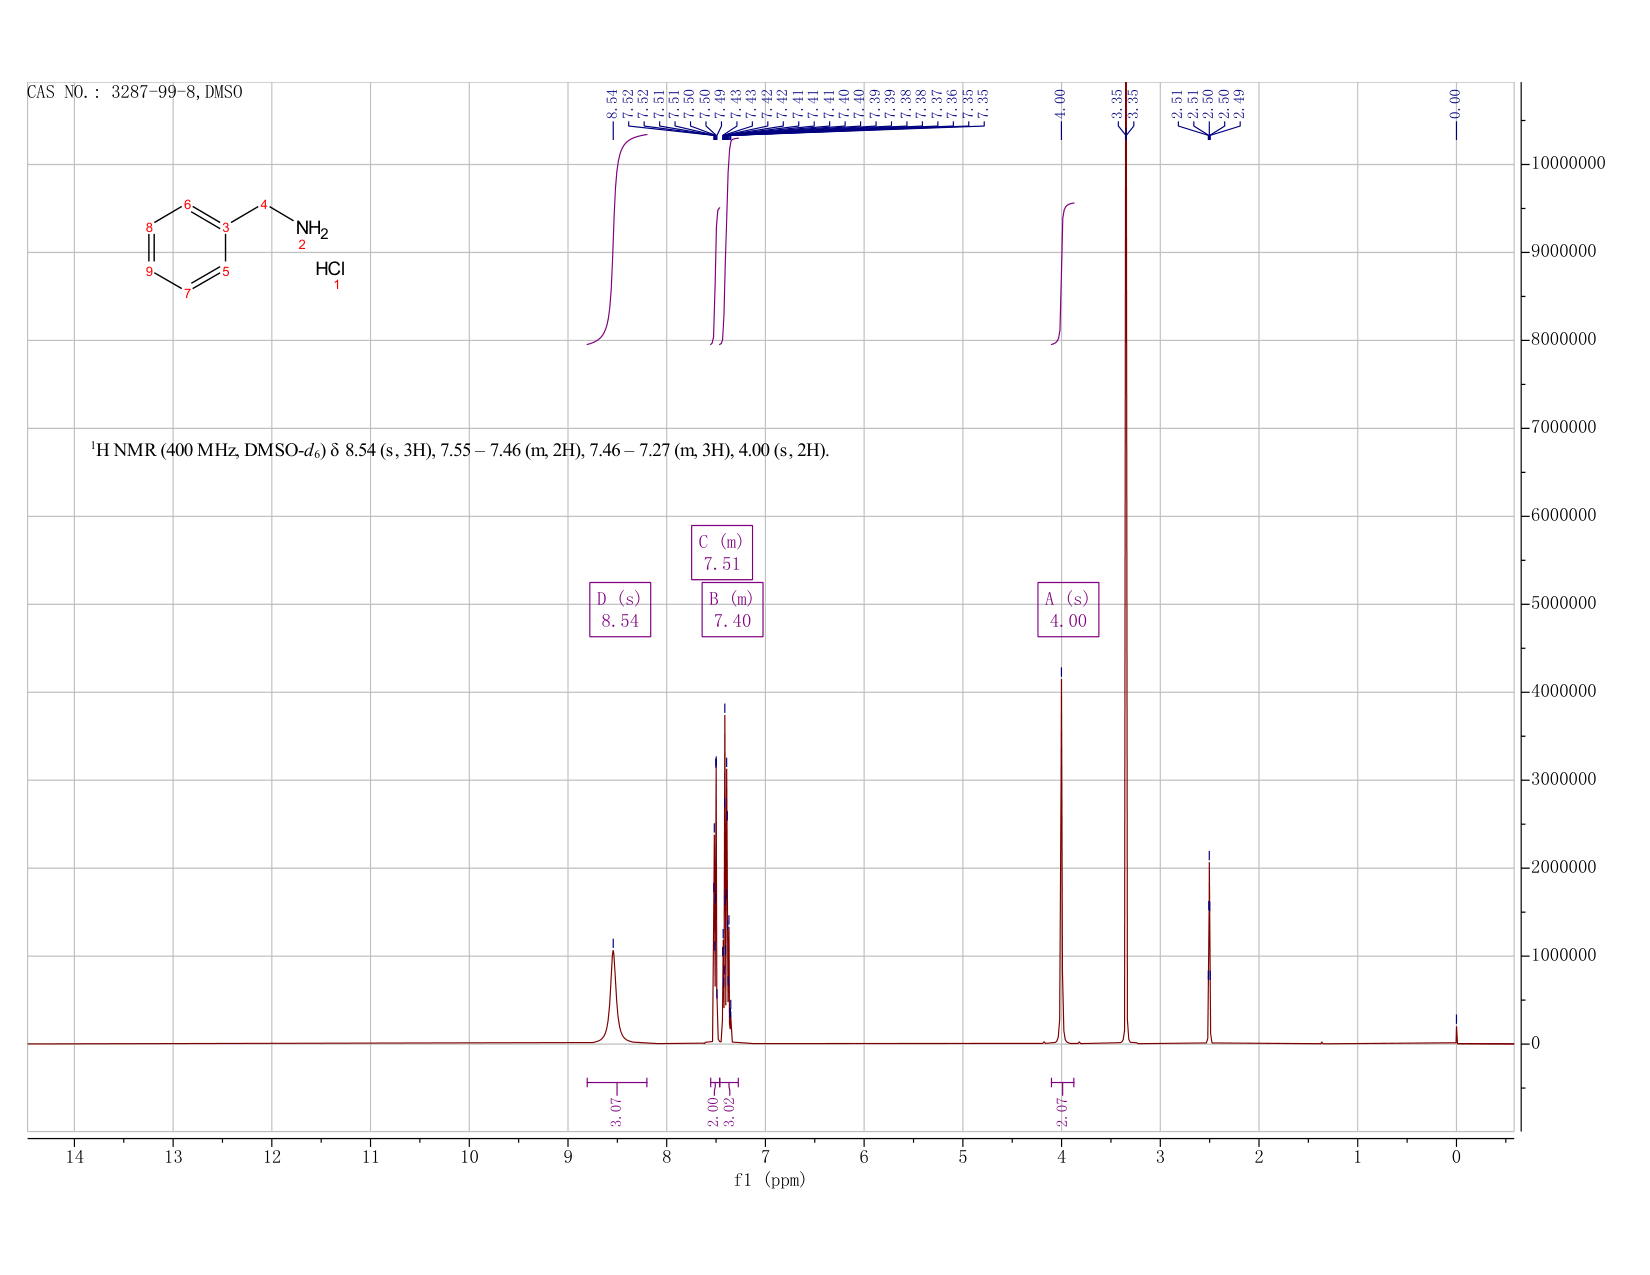Click the 10000000 intensity axis label
This screenshot has width=1650, height=1275.
(x=1568, y=164)
